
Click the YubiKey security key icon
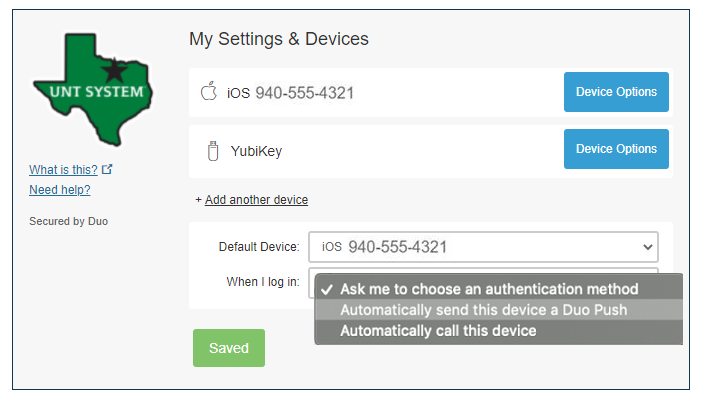pyautogui.click(x=211, y=151)
